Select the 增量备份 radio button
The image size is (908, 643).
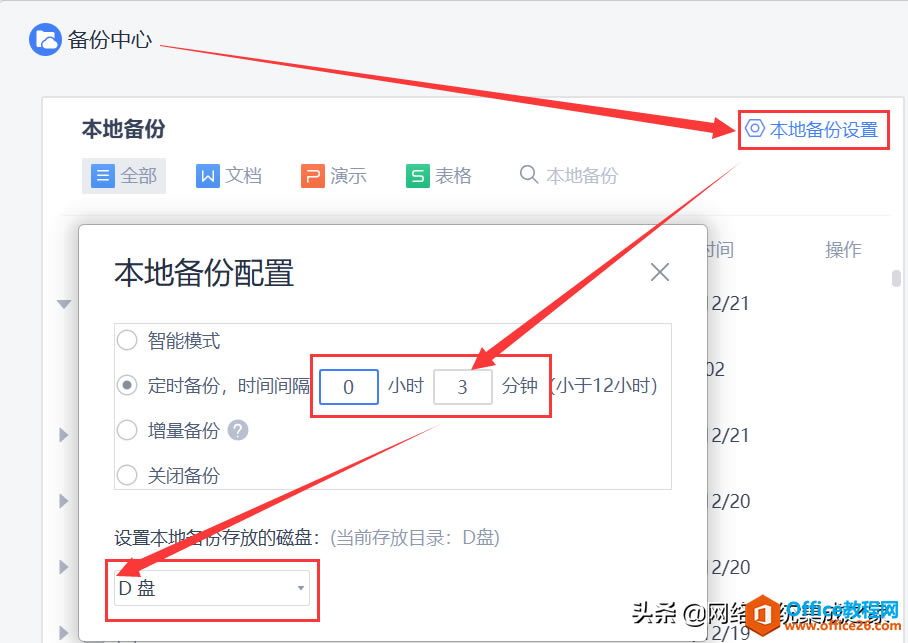click(x=127, y=430)
